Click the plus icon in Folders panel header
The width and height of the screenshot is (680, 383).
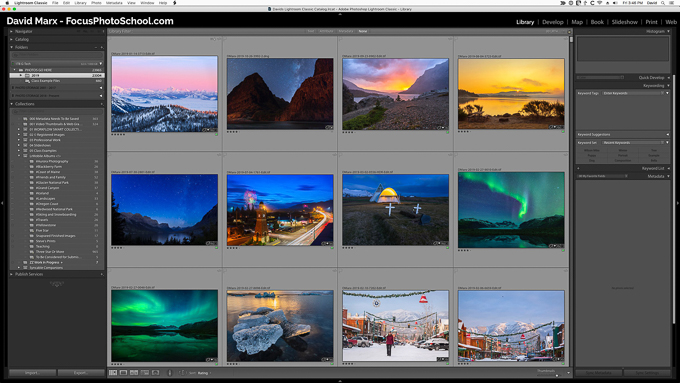101,47
